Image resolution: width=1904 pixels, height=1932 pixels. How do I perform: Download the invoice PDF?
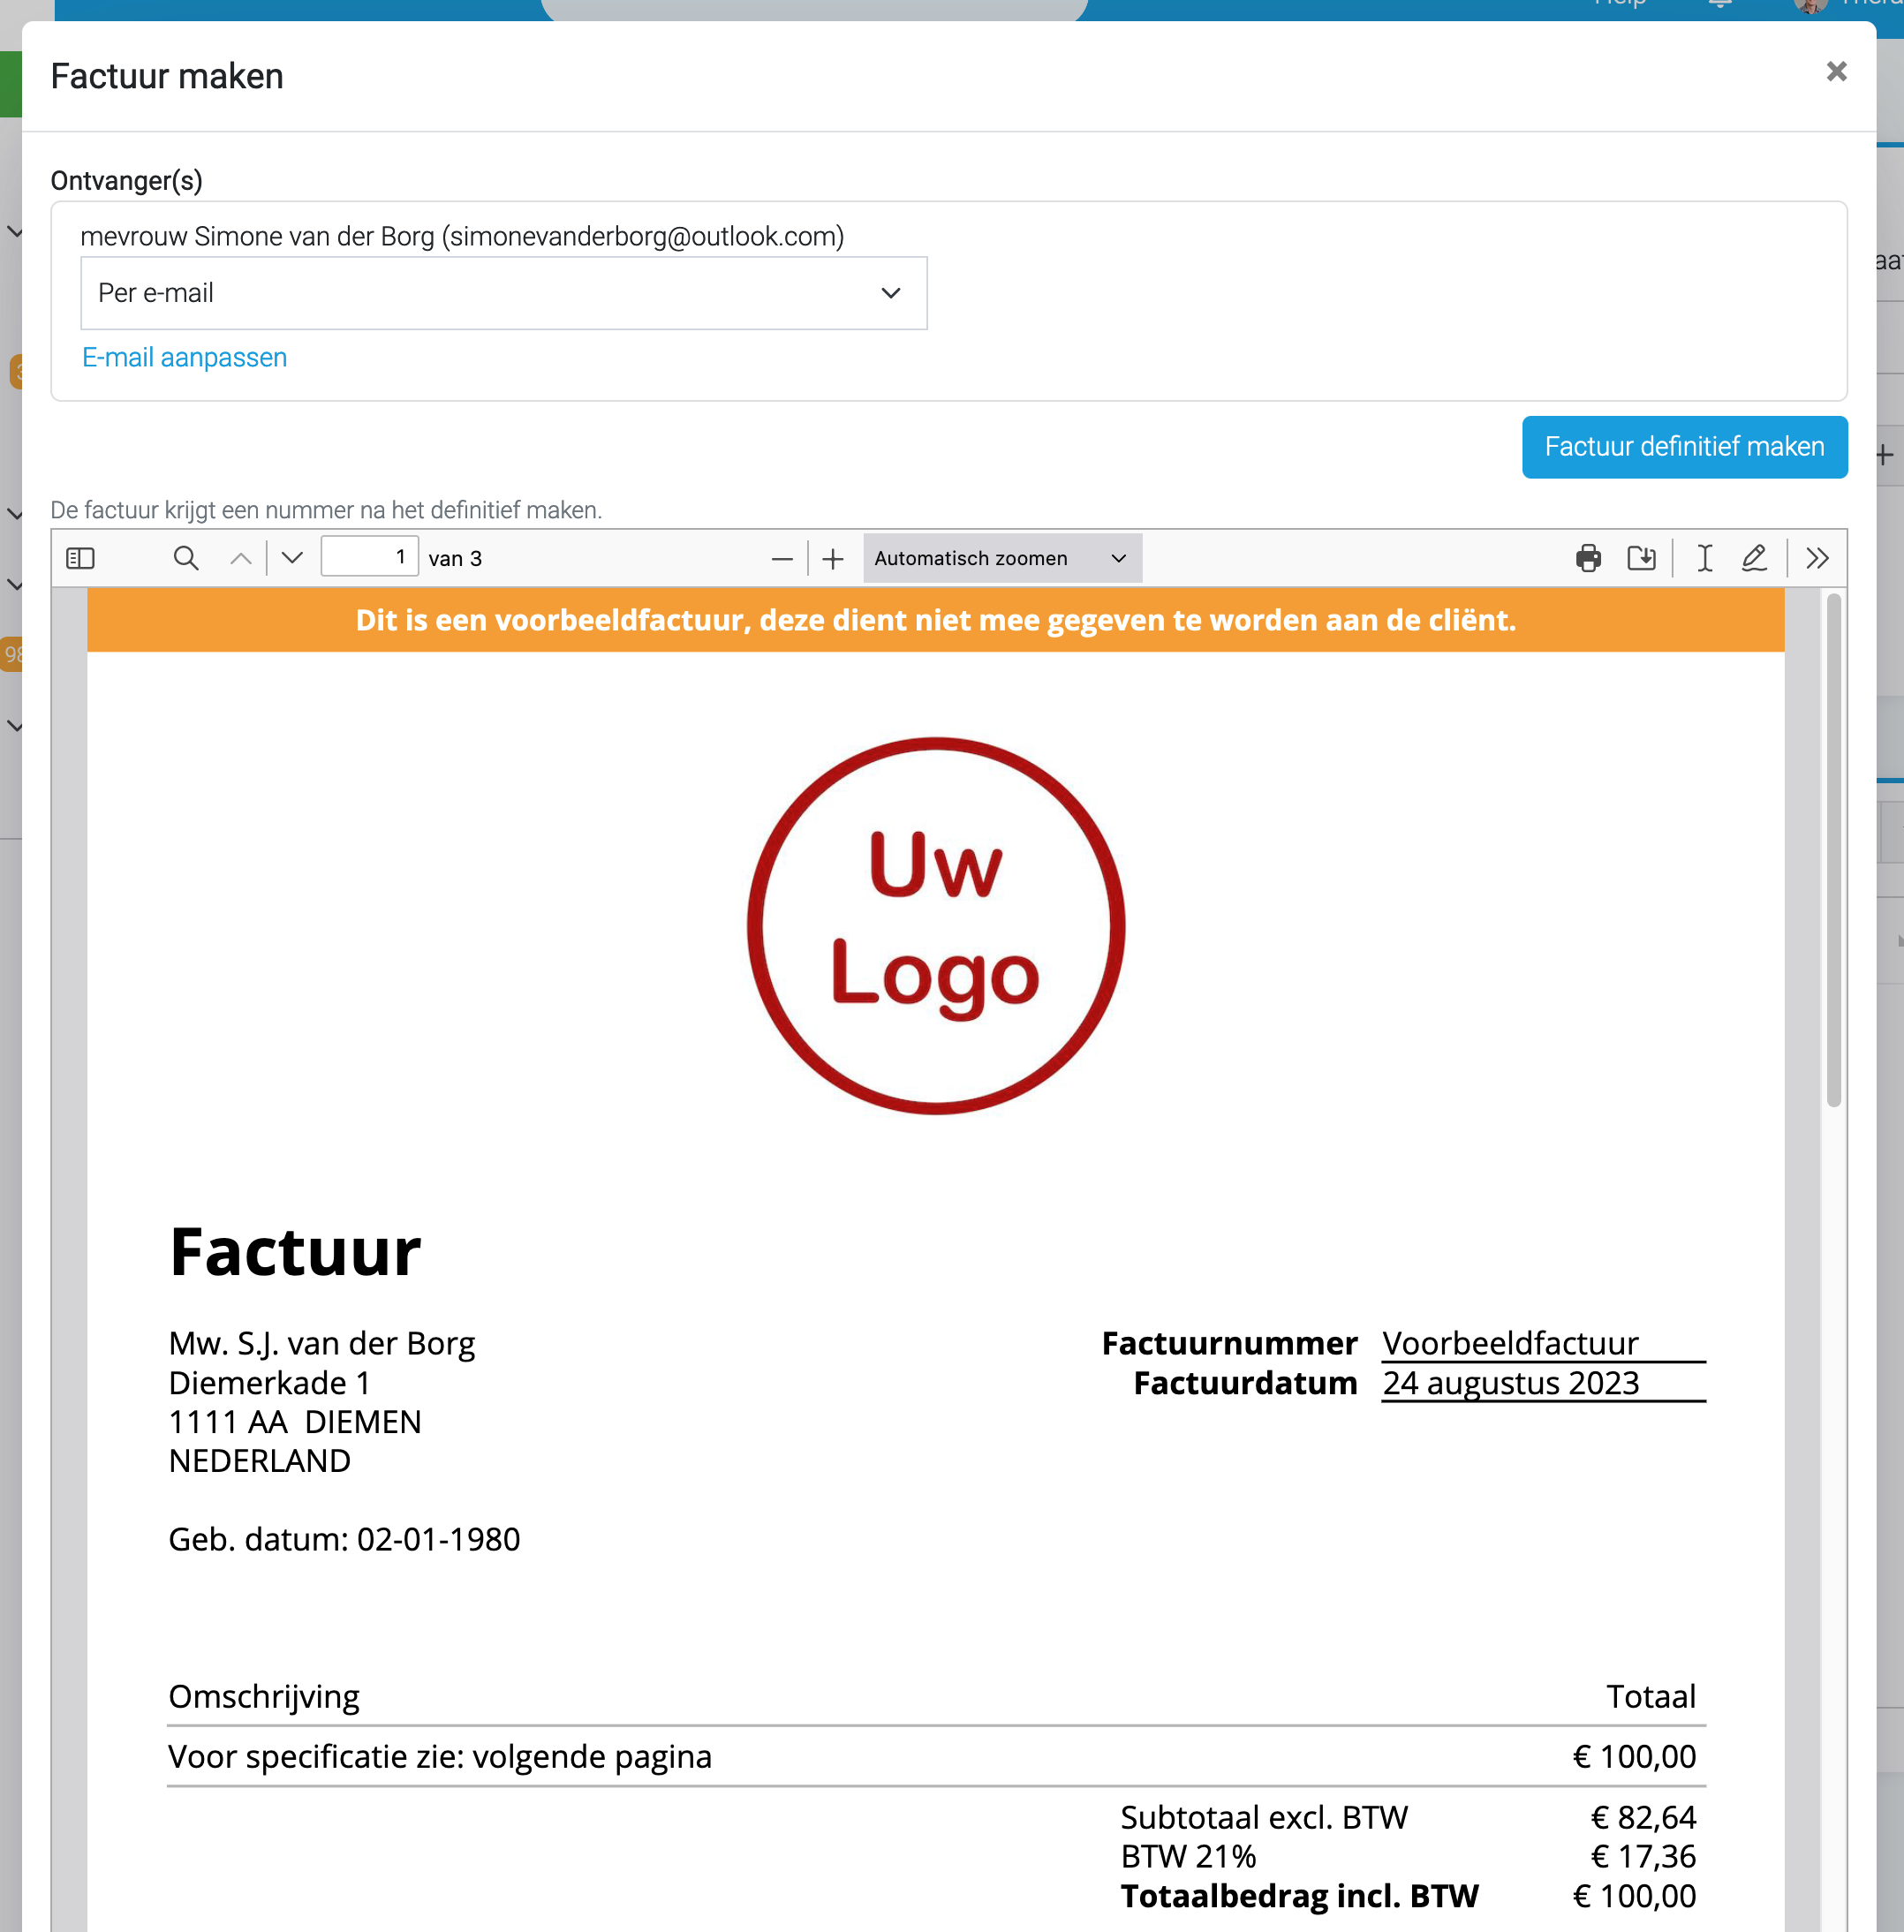coord(1641,558)
